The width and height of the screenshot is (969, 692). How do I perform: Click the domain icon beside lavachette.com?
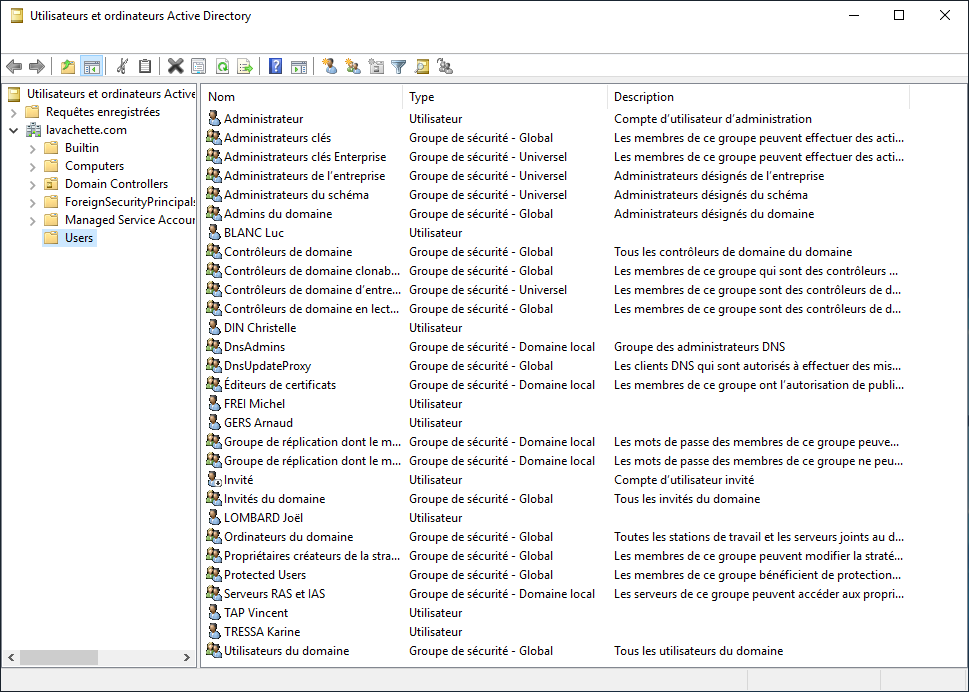[x=33, y=130]
